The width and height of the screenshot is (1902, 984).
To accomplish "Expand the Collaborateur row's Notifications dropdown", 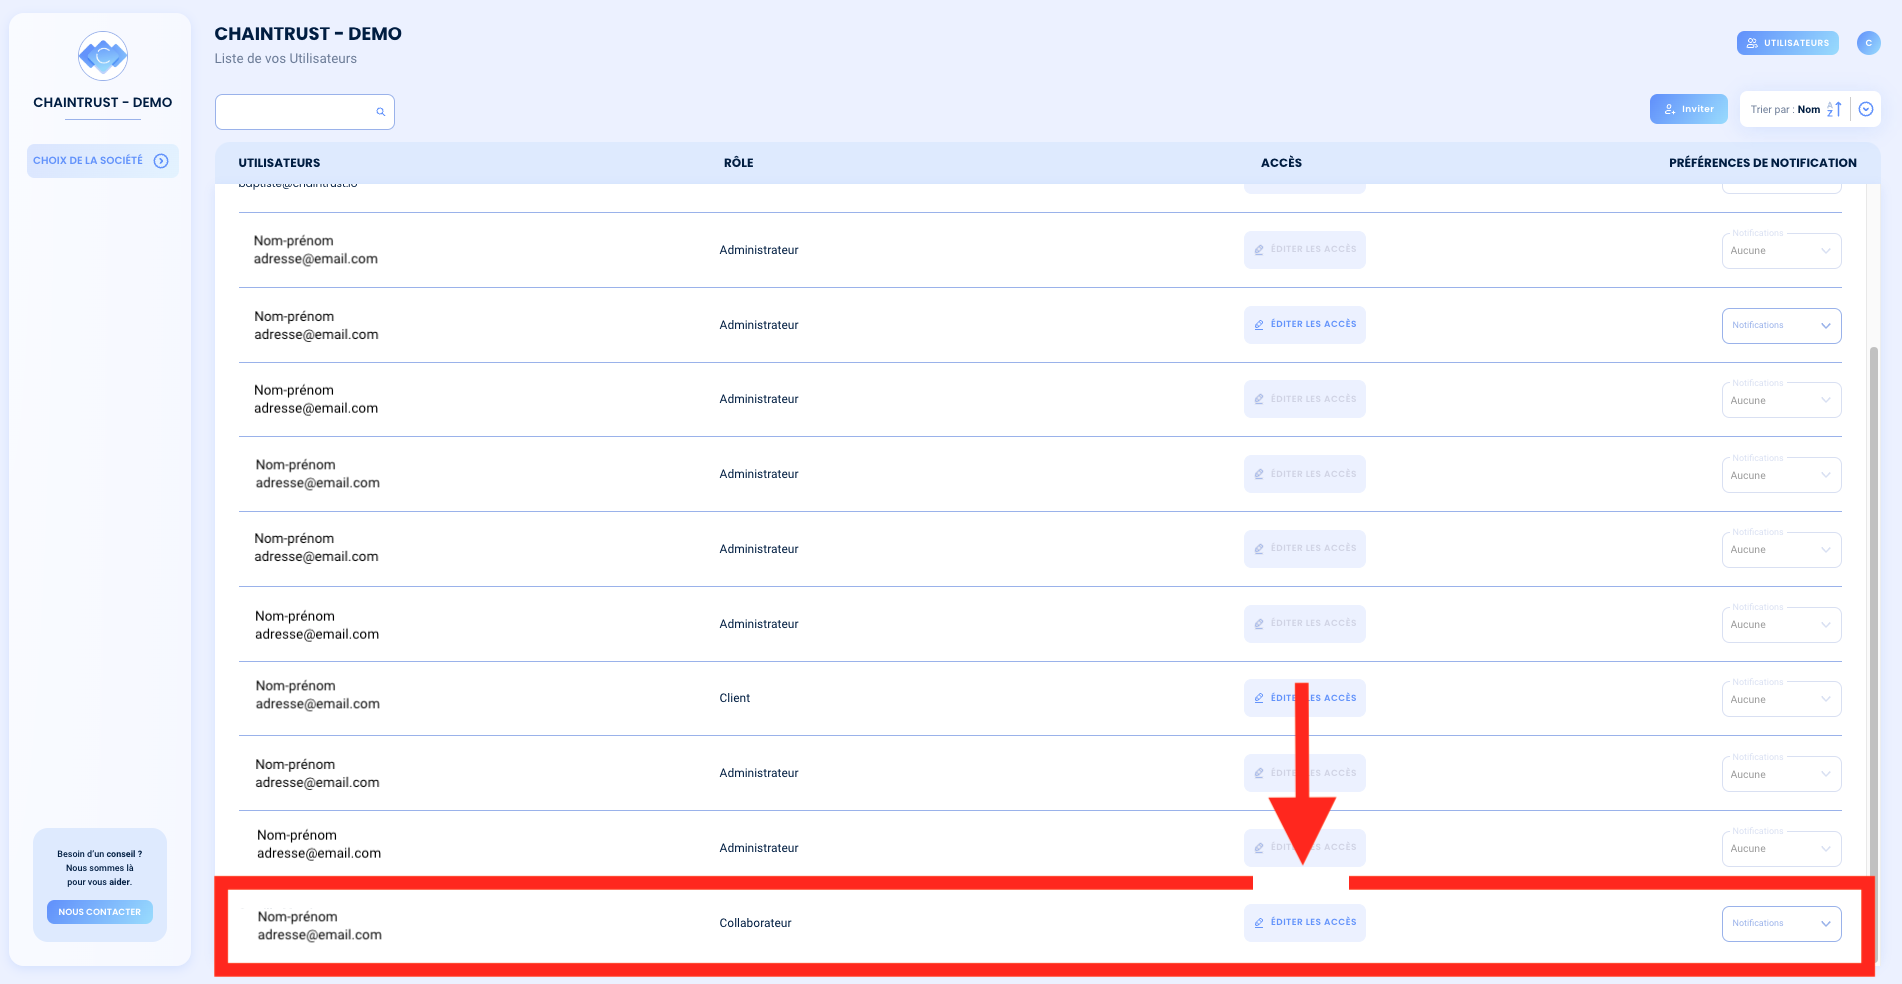I will tap(1781, 924).
